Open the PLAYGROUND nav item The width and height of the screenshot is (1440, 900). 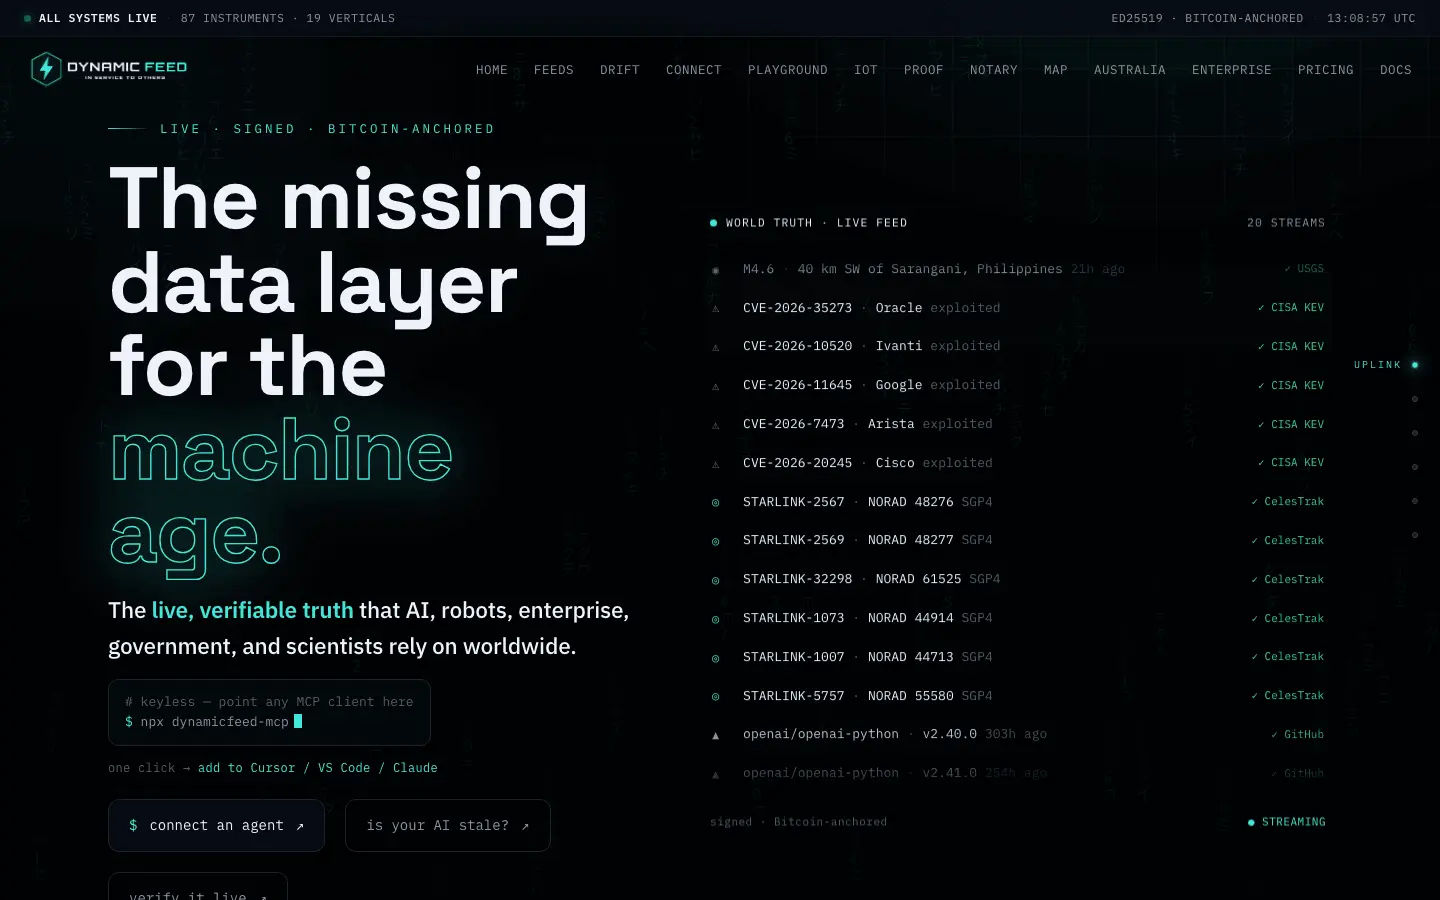pos(788,70)
